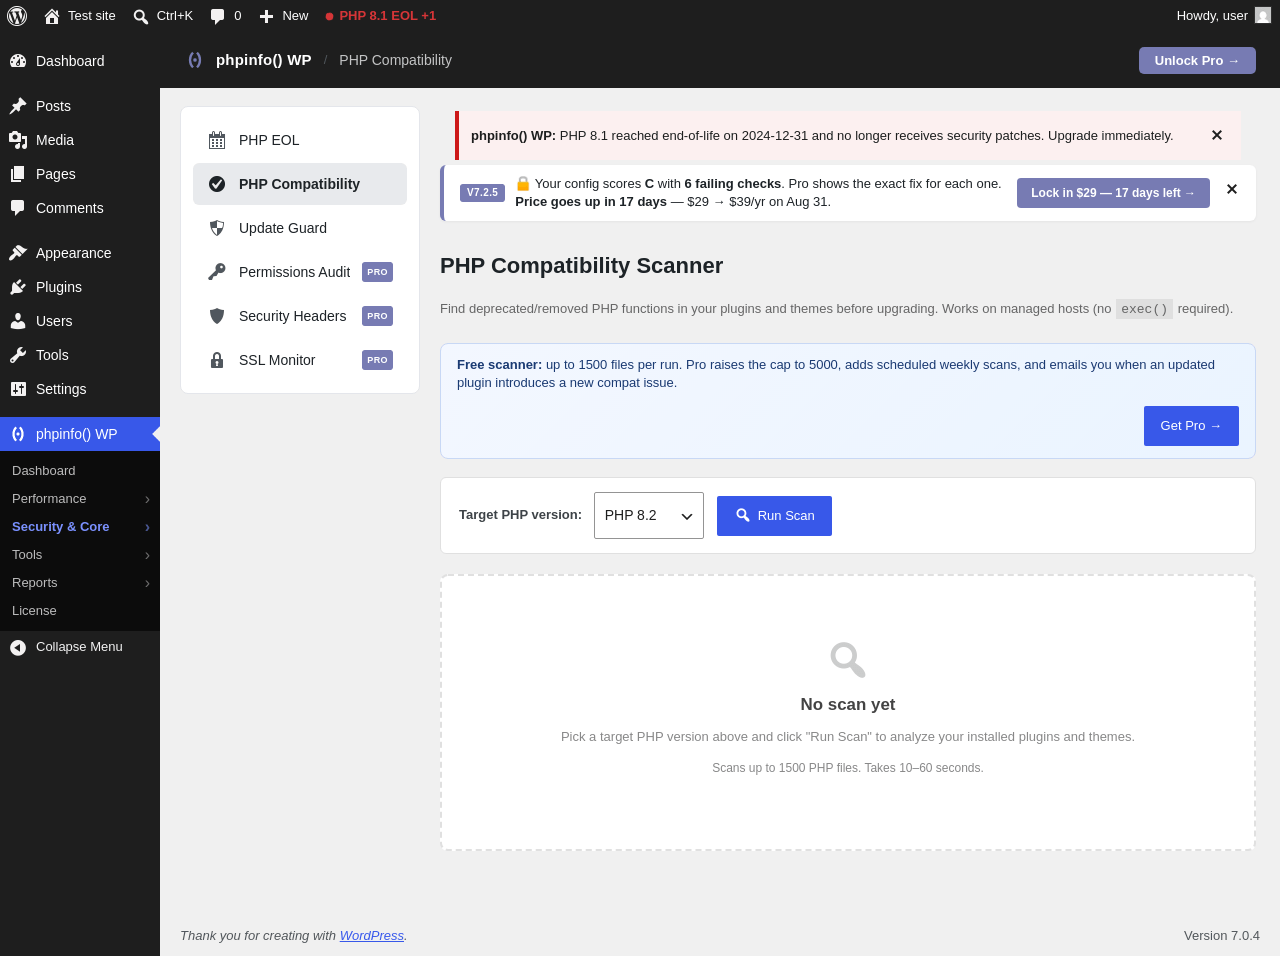Image resolution: width=1280 pixels, height=956 pixels.
Task: Click the Appearance paintbrush icon
Action: (18, 253)
